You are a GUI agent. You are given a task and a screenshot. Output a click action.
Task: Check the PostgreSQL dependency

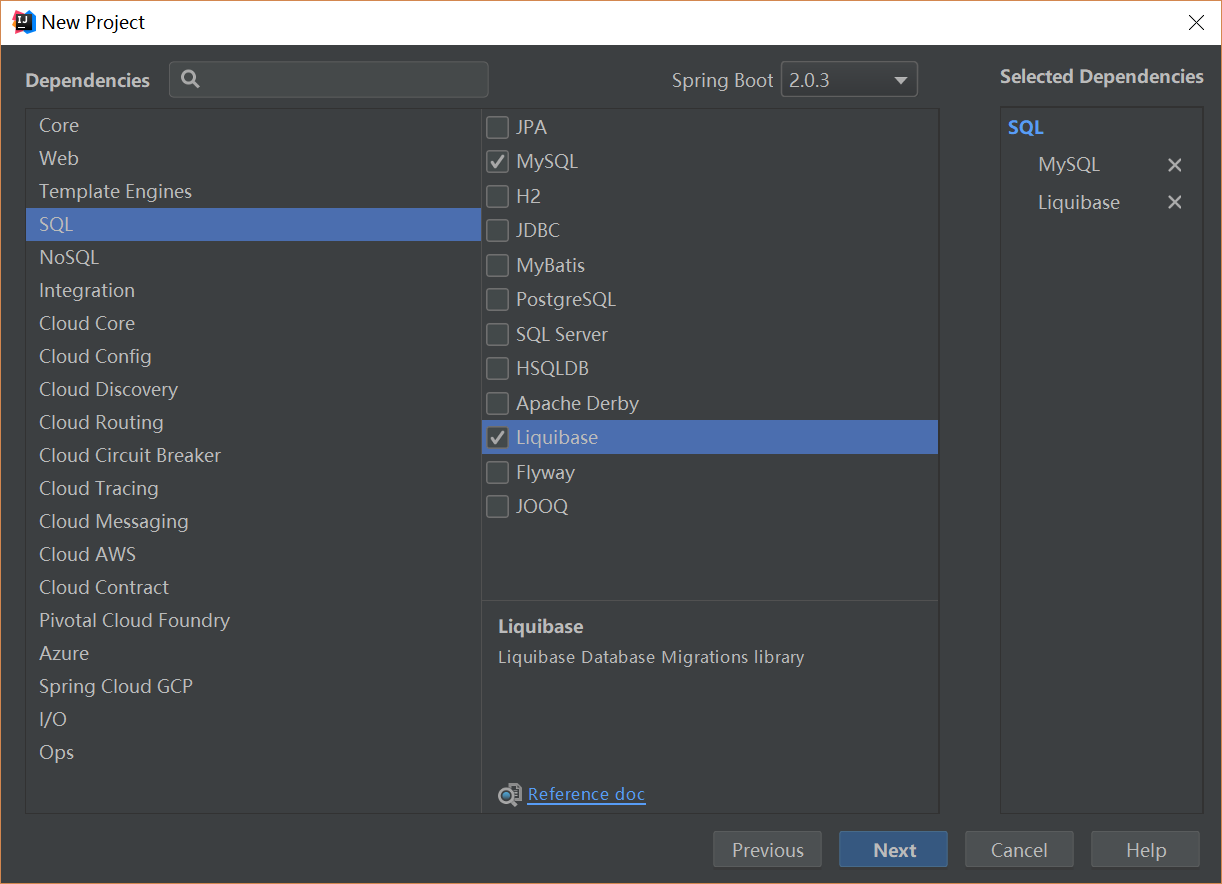point(497,300)
